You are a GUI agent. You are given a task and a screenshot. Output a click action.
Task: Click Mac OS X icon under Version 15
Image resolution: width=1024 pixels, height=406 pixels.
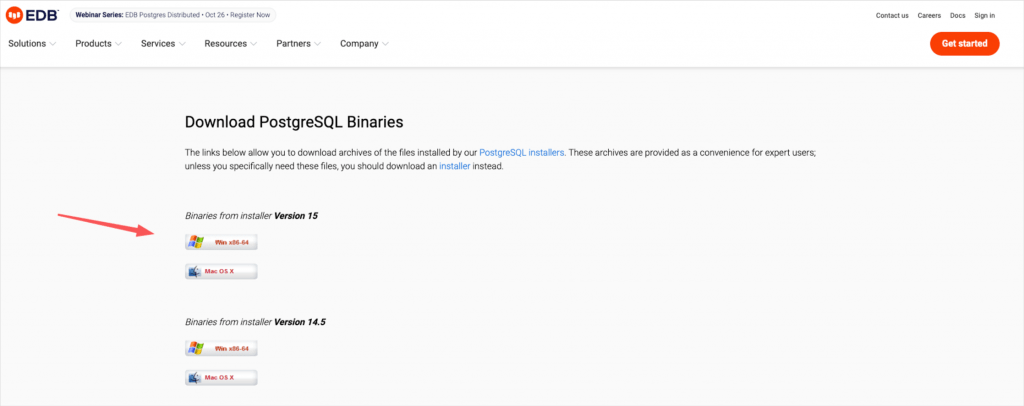196,271
